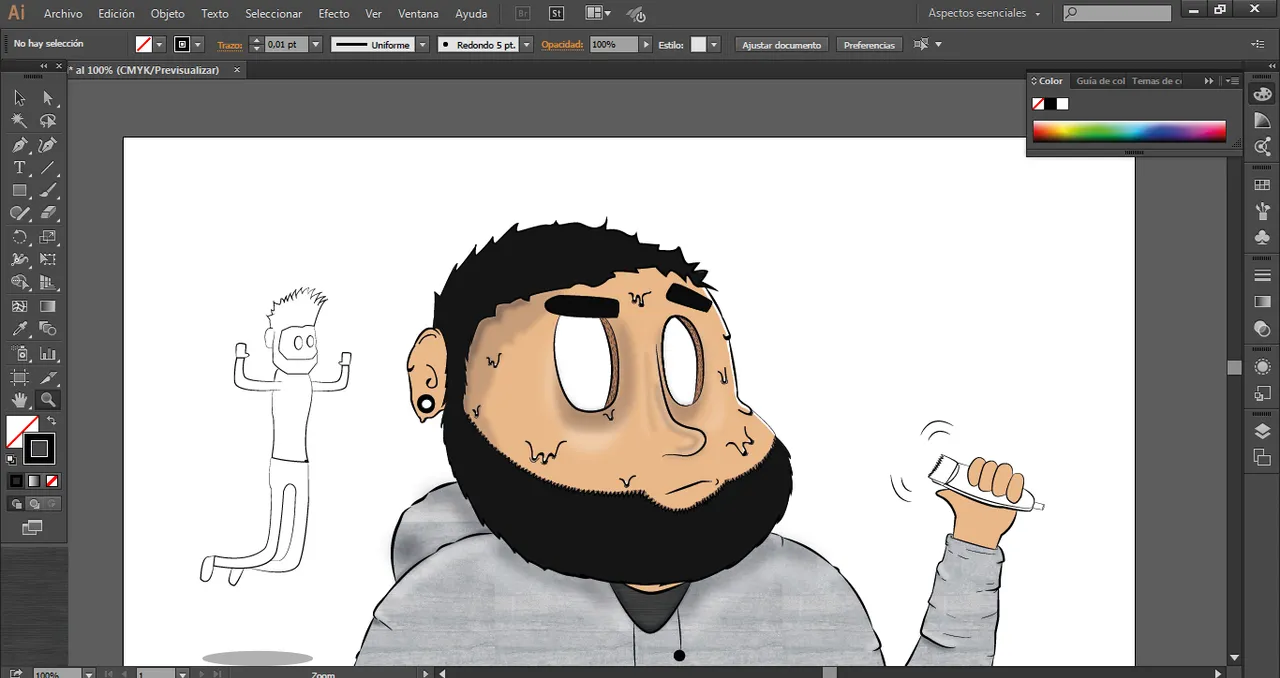Viewport: 1280px width, 678px height.
Task: Set the paint mode to None
Action: coord(52,481)
